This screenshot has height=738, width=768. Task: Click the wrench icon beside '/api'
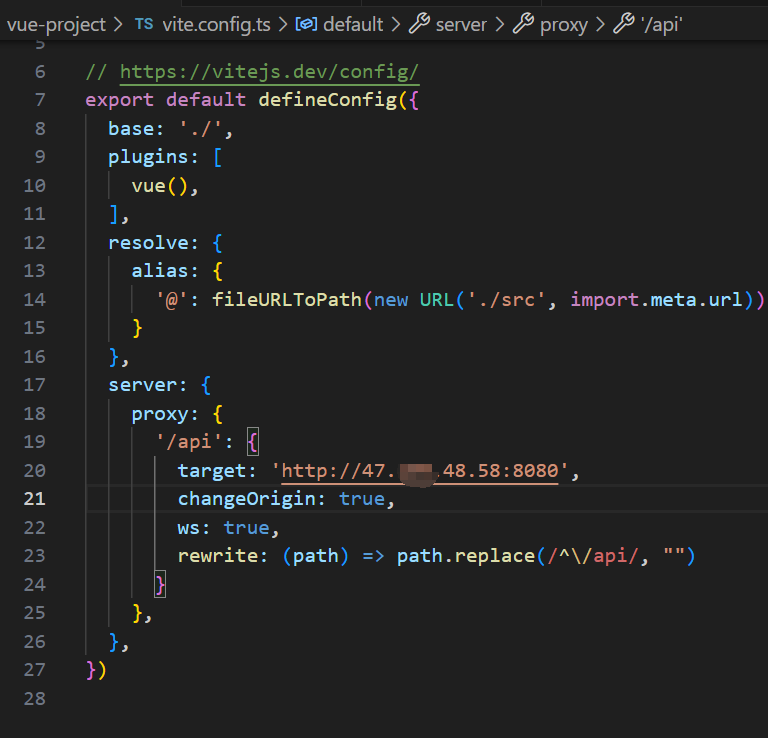tap(624, 24)
